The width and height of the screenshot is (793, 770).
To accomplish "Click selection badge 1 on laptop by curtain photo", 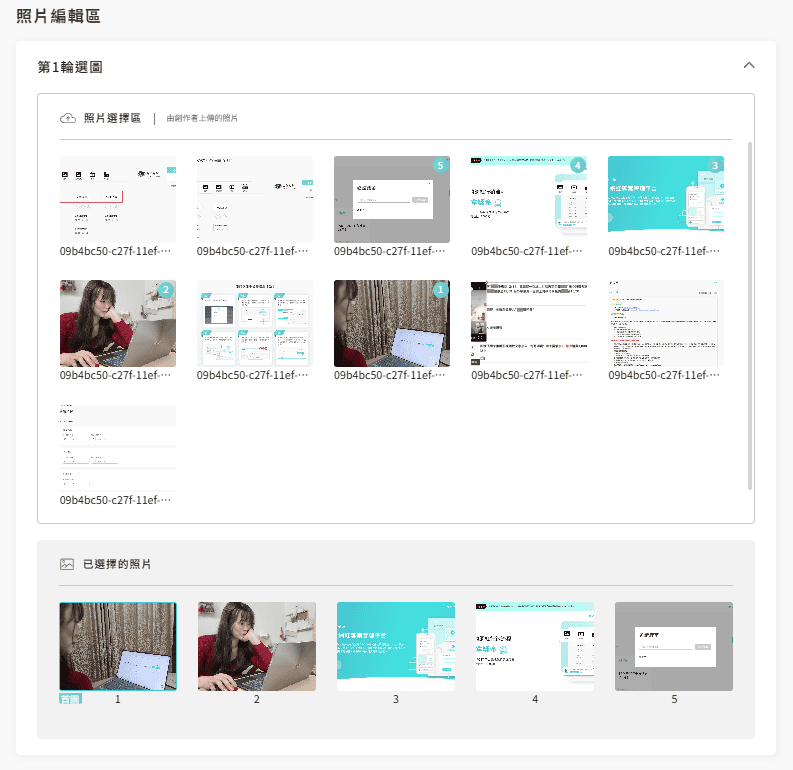I will (x=440, y=290).
